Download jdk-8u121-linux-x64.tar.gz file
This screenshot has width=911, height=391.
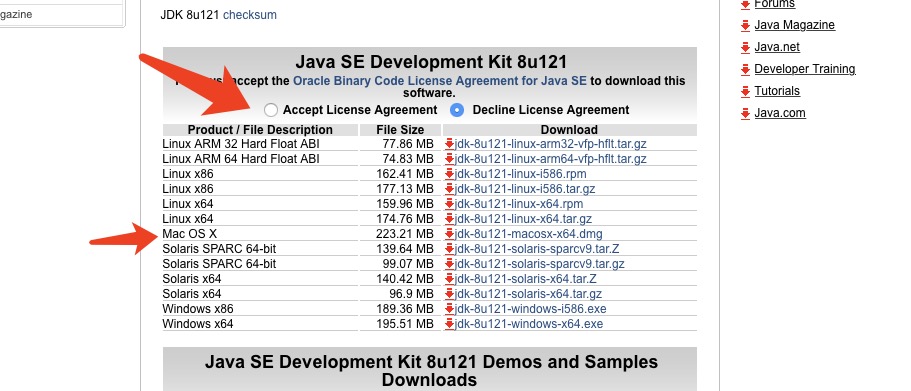coord(523,219)
